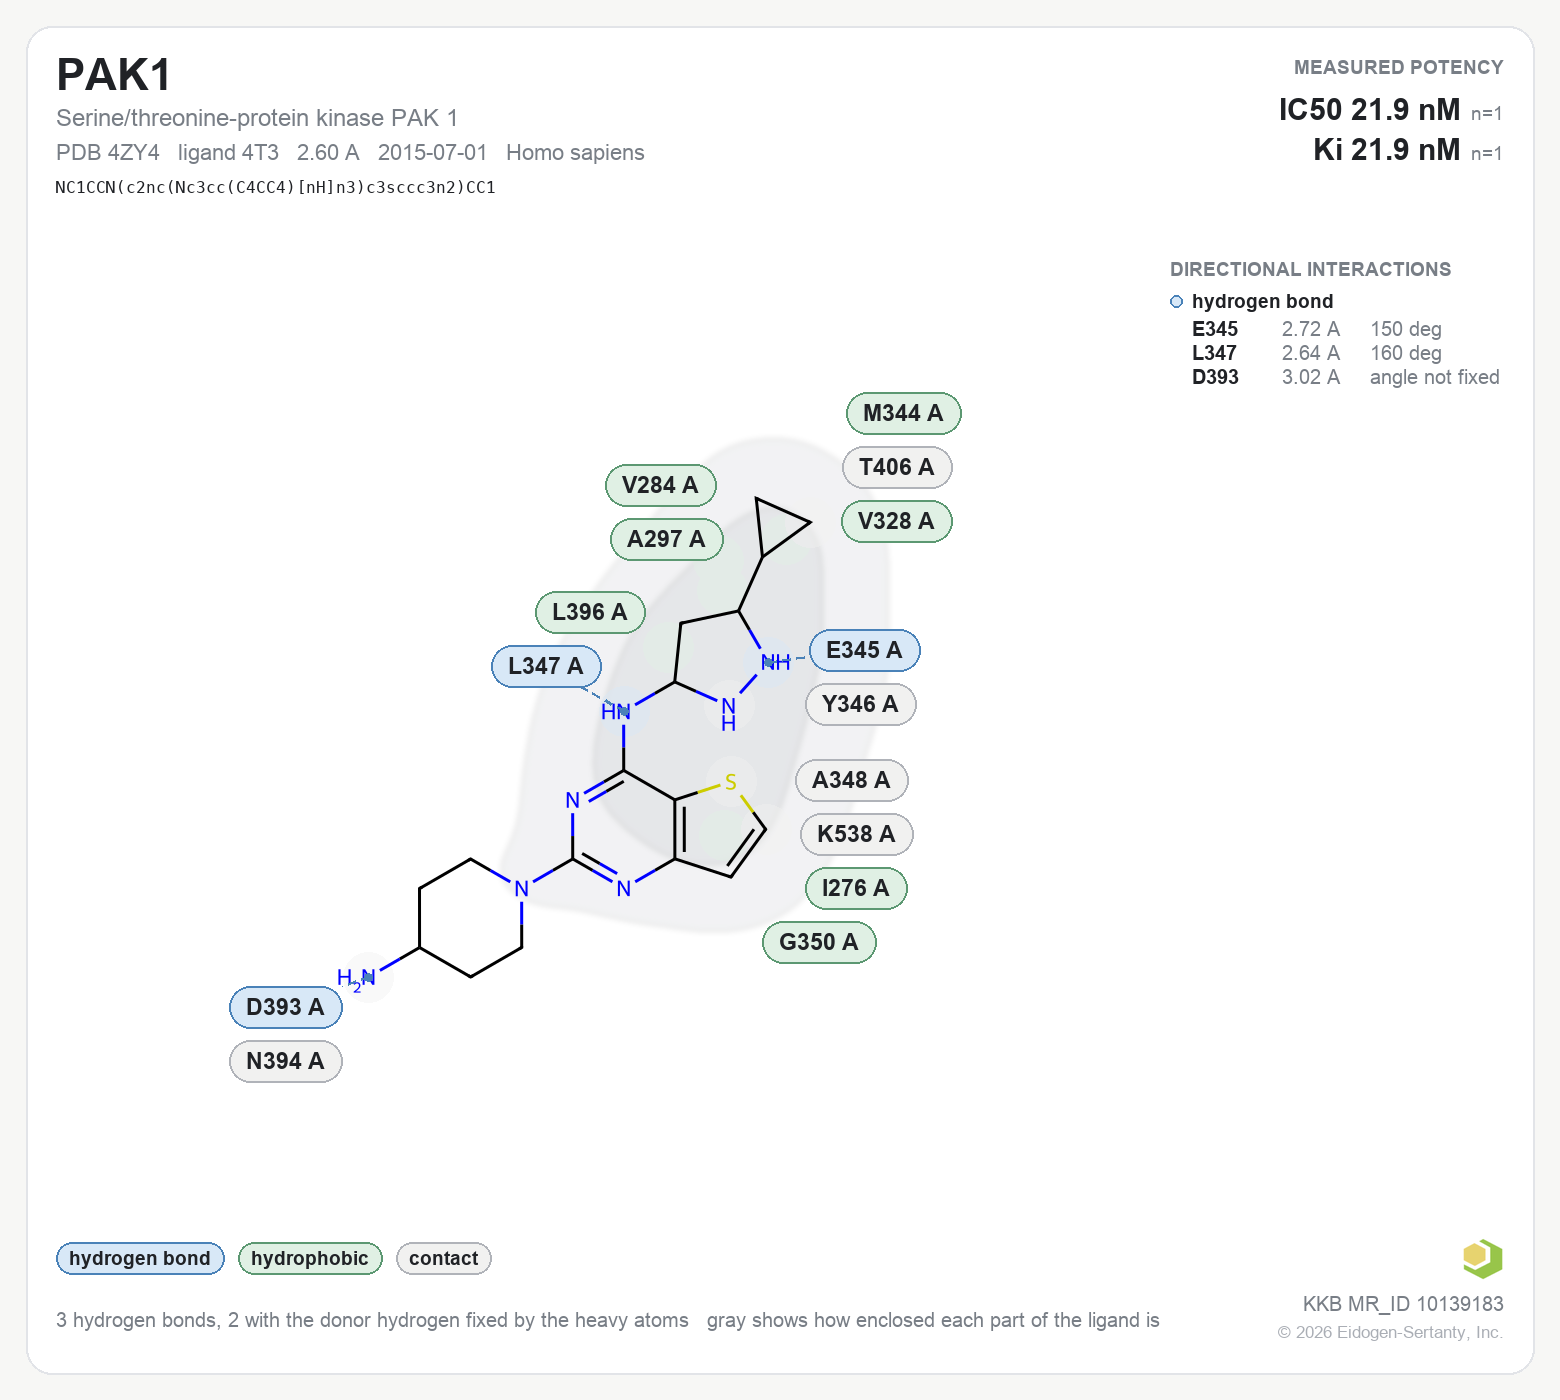Click the G350 A residue tag
This screenshot has height=1400, width=1560.
[819, 942]
